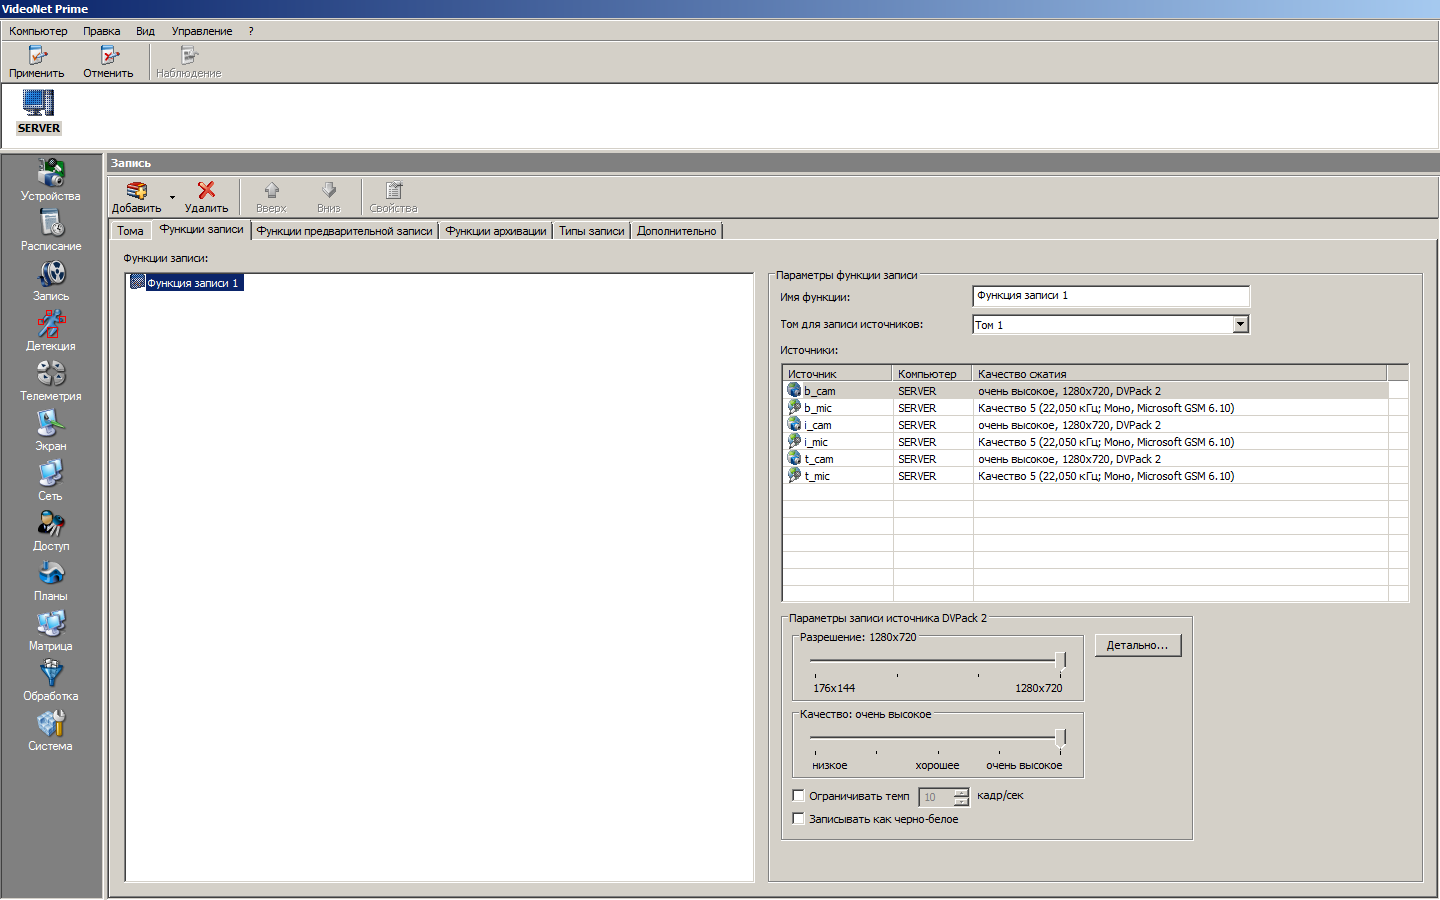1440x900 pixels.
Task: Click the Удалить red cross icon
Action: coord(206,191)
